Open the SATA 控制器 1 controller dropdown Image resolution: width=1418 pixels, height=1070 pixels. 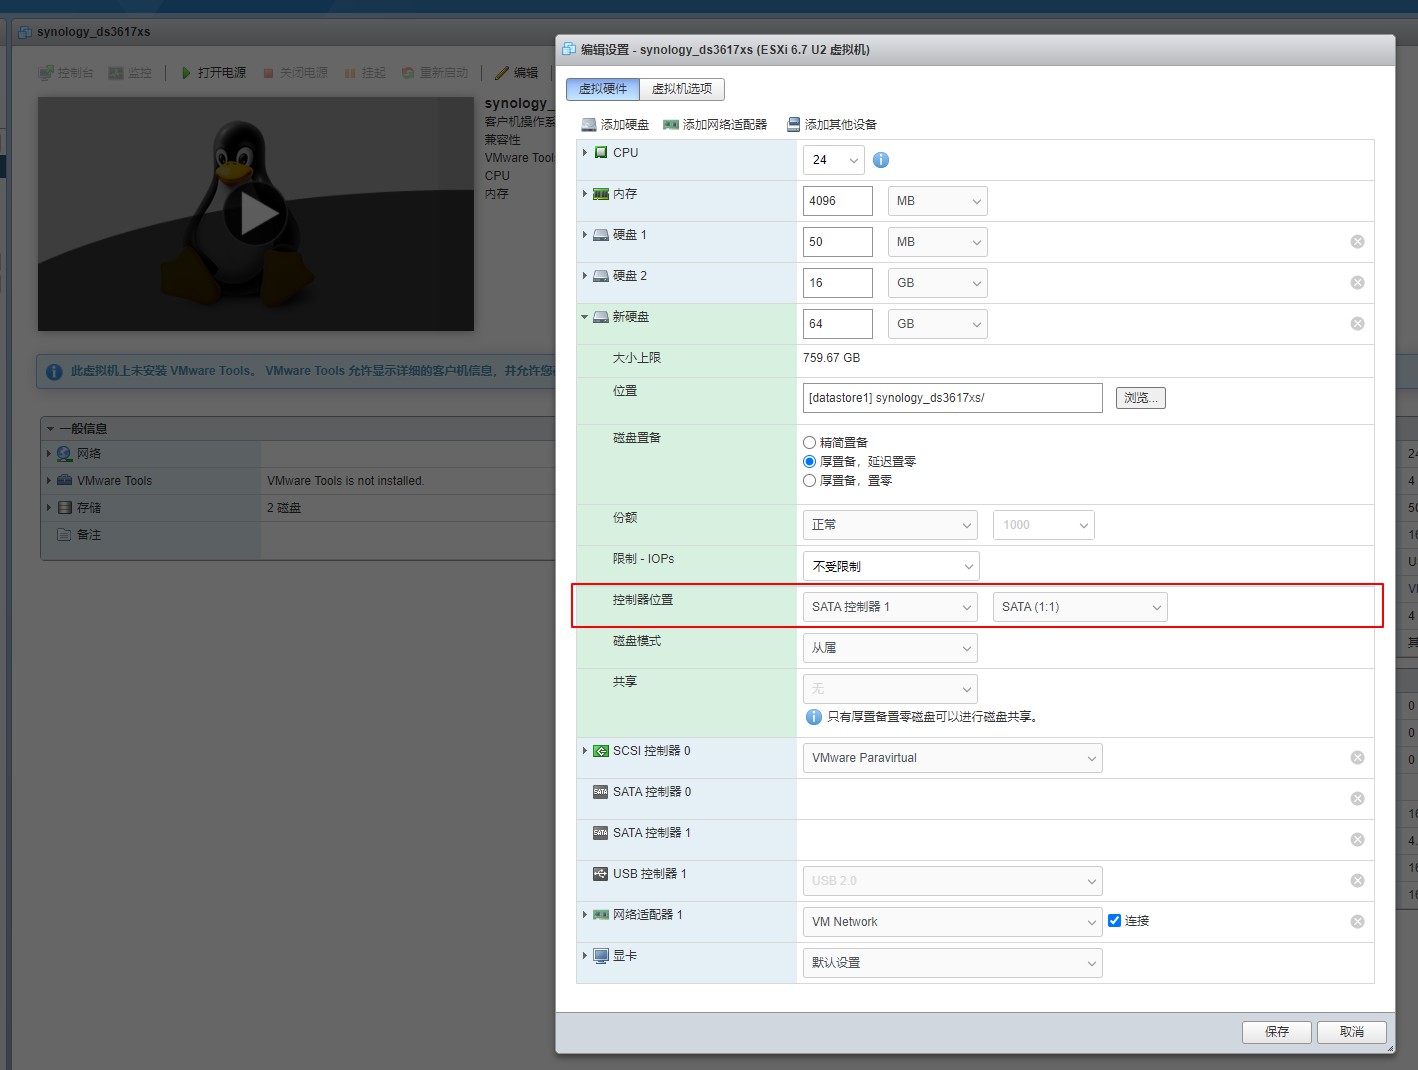pyautogui.click(x=890, y=607)
